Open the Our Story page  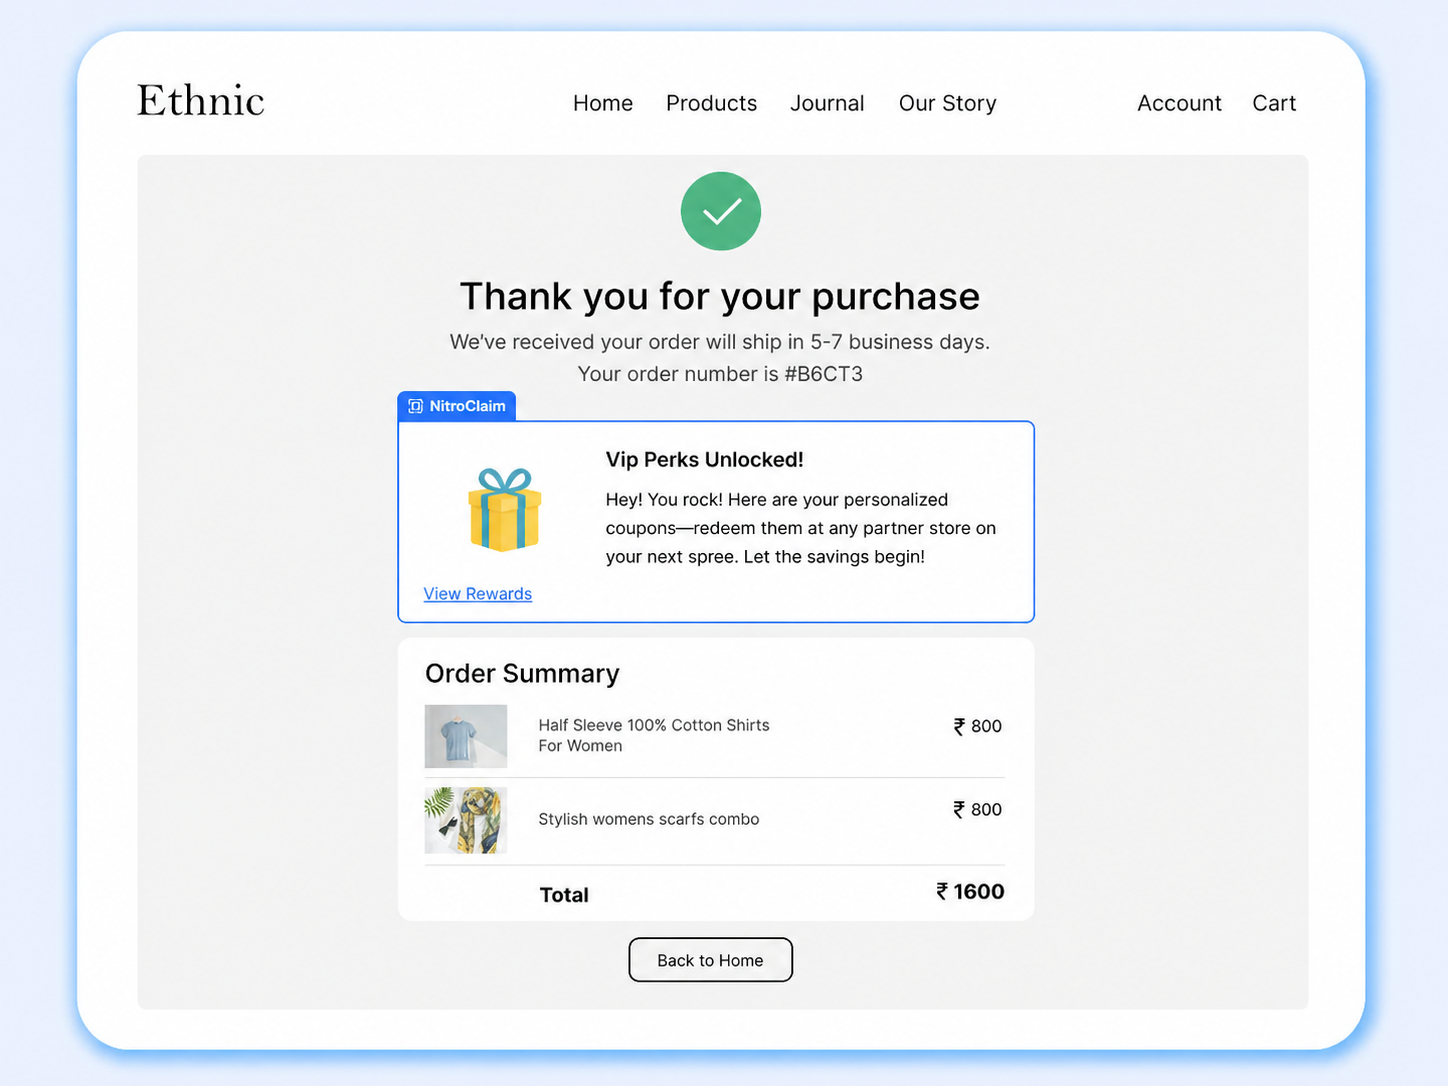(x=947, y=103)
